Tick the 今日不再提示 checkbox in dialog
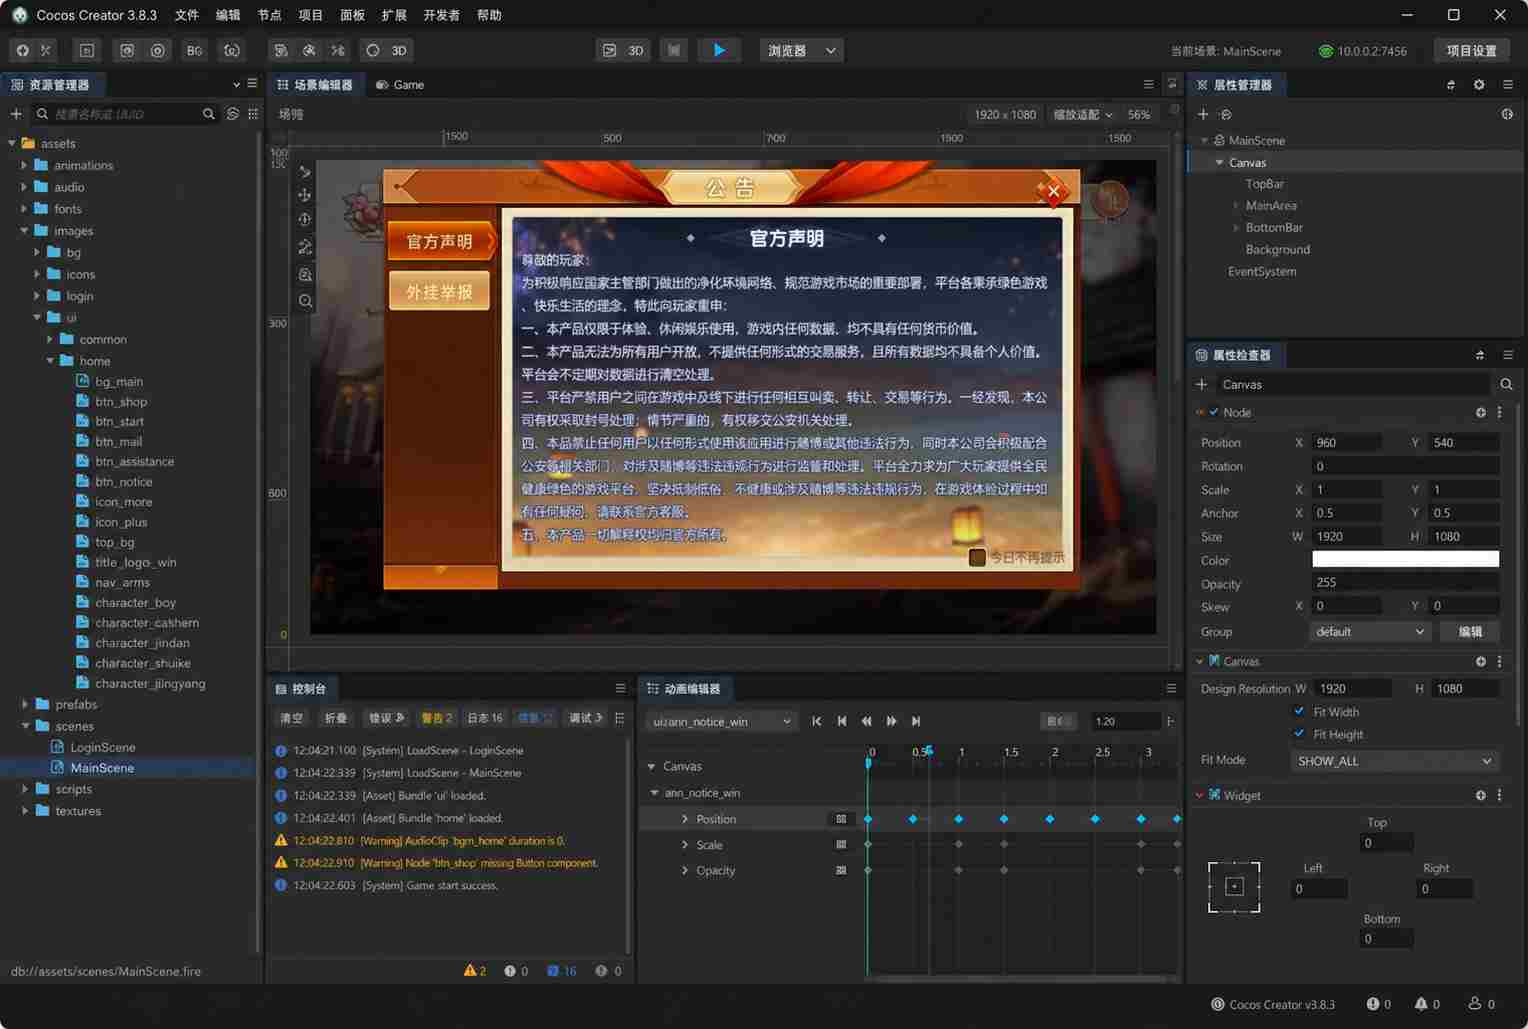1528x1029 pixels. (x=977, y=557)
